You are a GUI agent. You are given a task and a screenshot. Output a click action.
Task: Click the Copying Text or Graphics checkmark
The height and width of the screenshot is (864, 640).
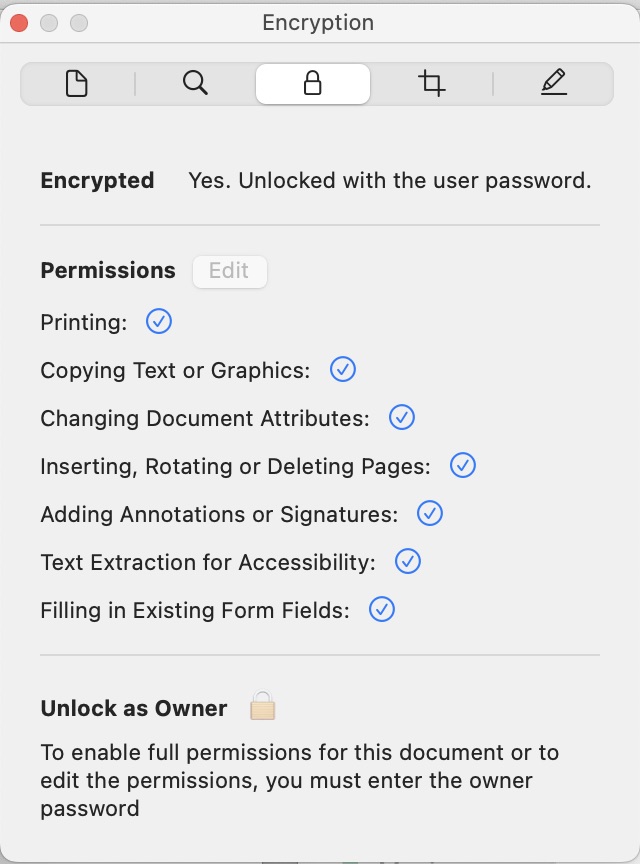click(343, 369)
